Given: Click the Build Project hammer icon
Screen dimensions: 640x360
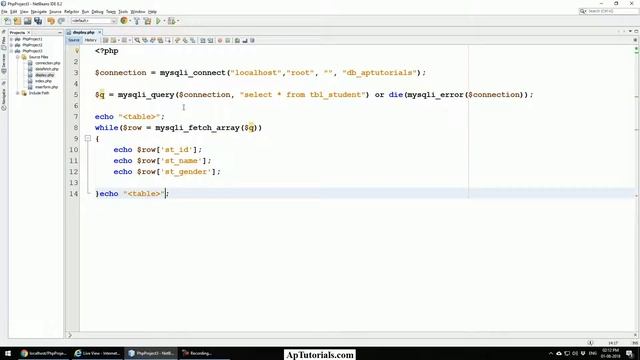Looking at the screenshot, I should 137,21.
